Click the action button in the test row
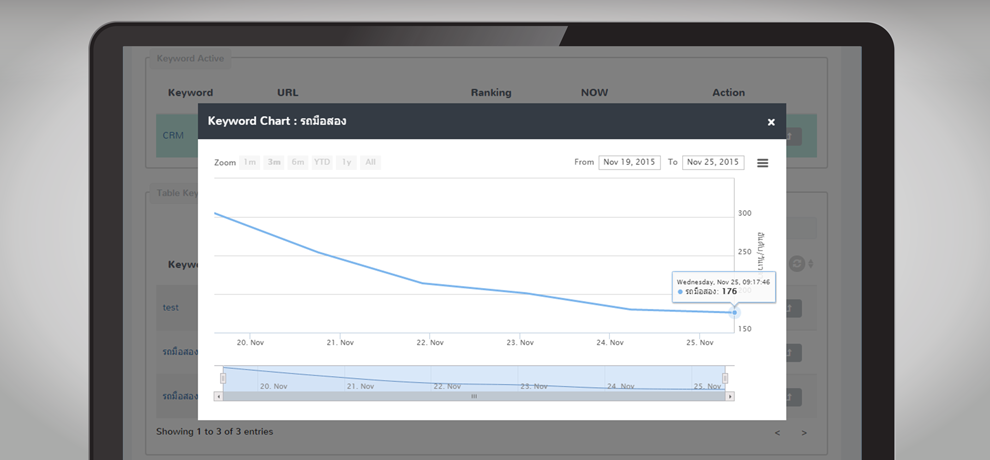The image size is (990, 460). click(x=793, y=309)
